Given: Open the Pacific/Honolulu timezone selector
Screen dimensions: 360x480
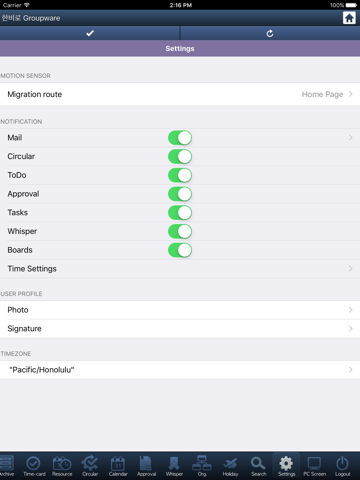Looking at the screenshot, I should [180, 370].
